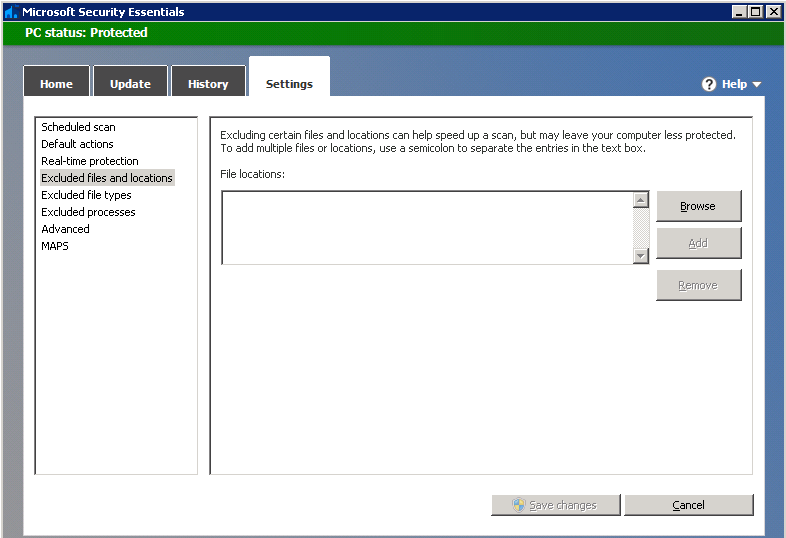Screen dimensions: 786x538
Task: Open Default actions settings
Action: tap(77, 144)
